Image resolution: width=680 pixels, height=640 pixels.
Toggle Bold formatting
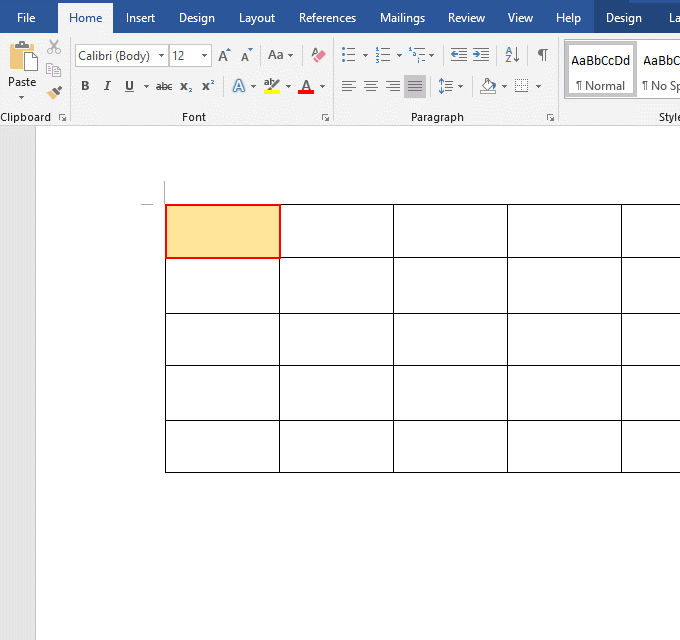click(x=85, y=87)
